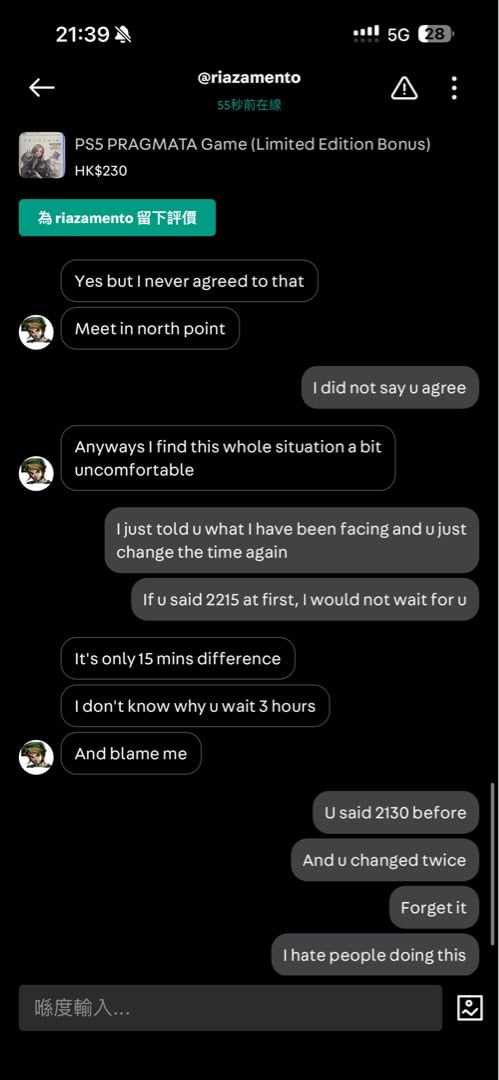Select 'It's only 15 mins difference' message
The height and width of the screenshot is (1080, 499).
tap(178, 658)
